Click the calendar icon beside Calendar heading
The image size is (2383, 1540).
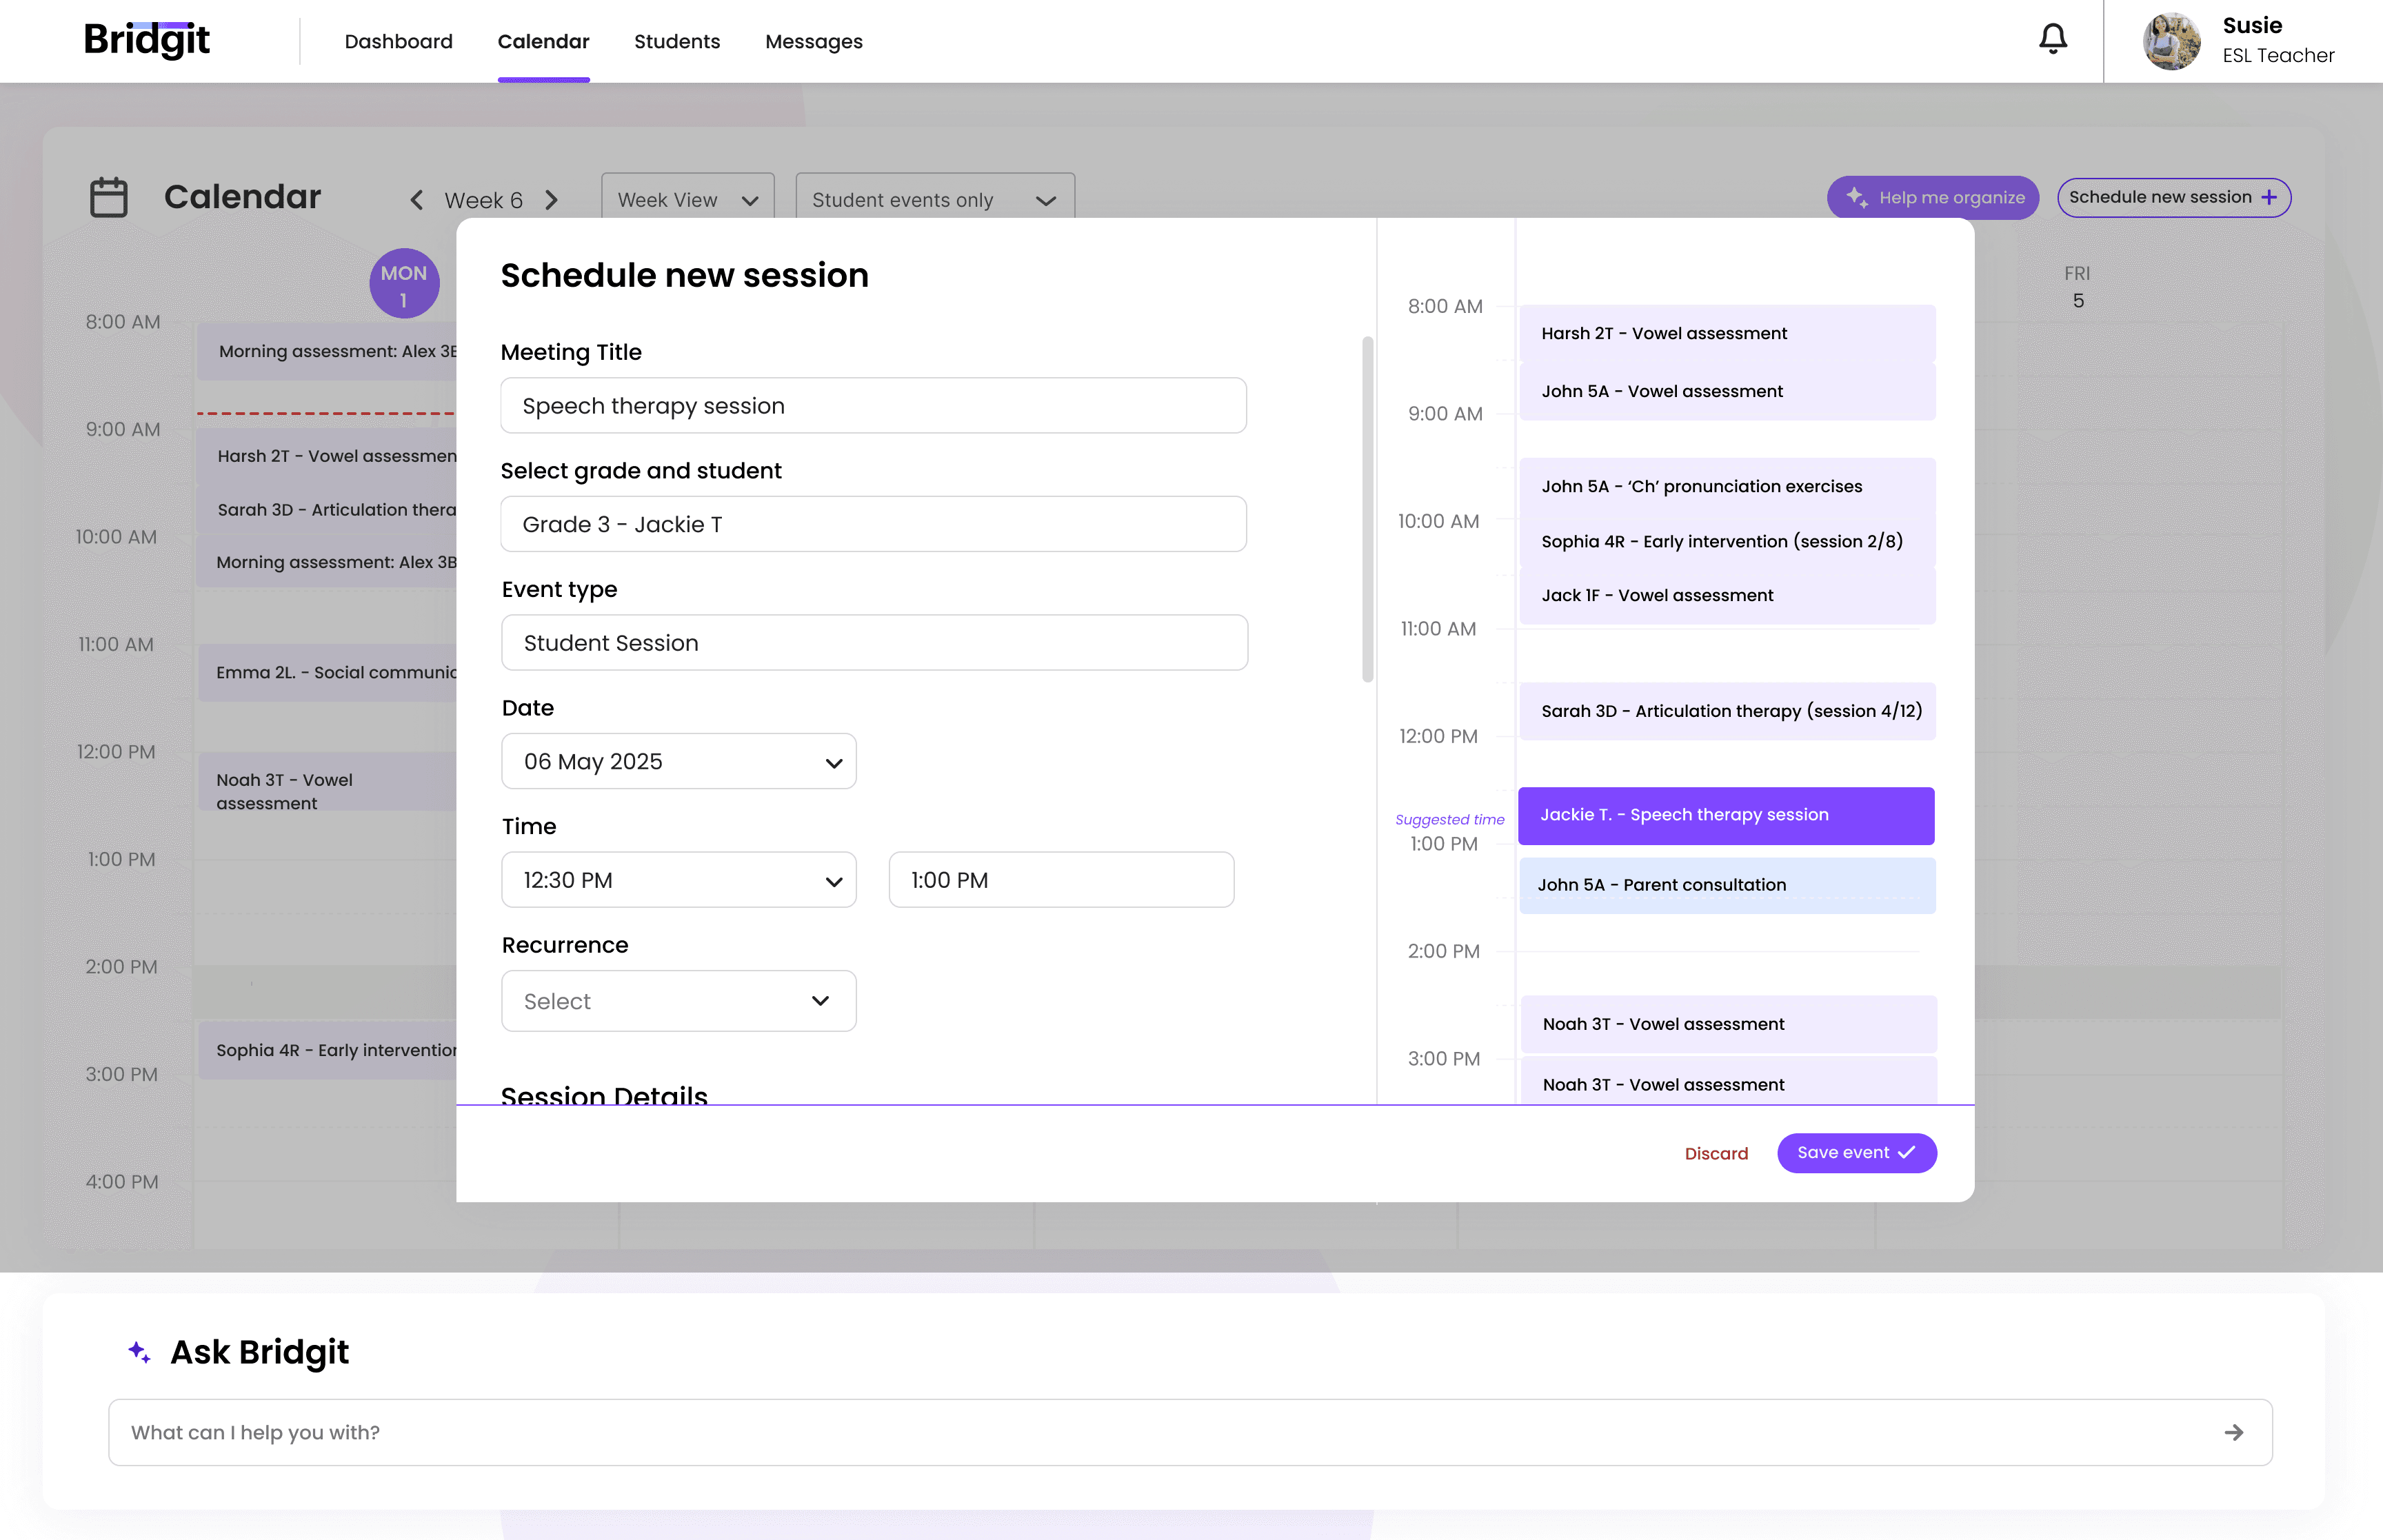pyautogui.click(x=108, y=197)
